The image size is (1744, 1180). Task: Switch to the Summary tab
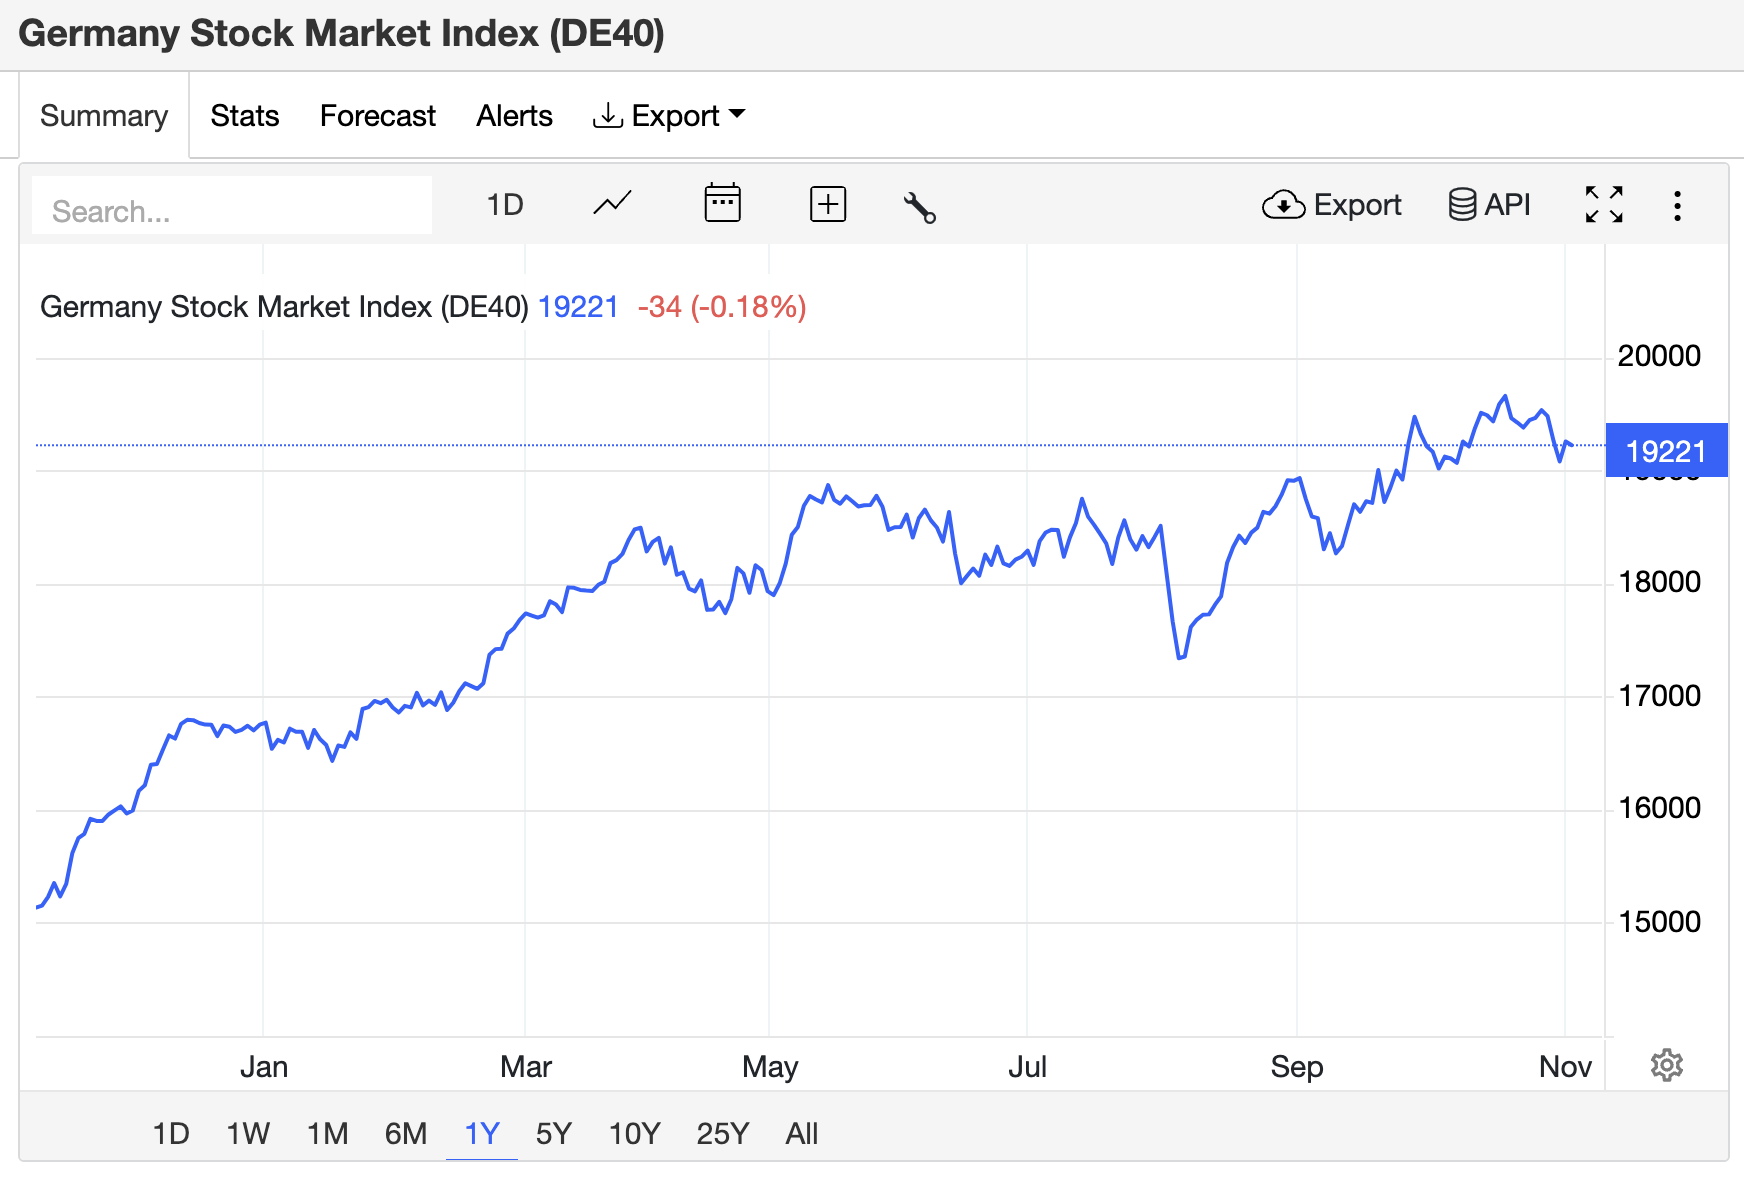pos(104,116)
